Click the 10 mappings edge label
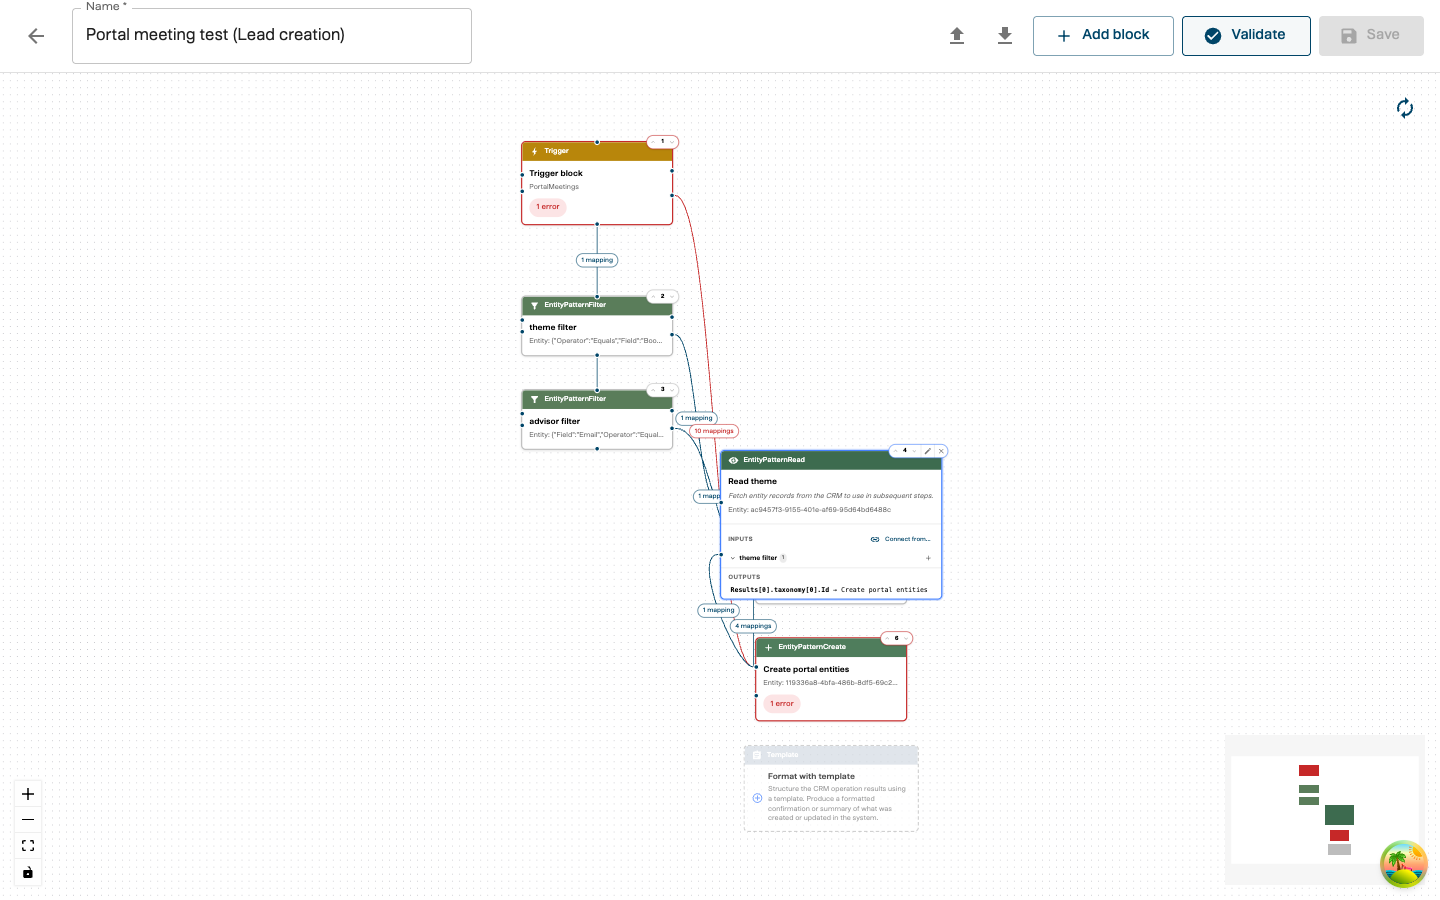The image size is (1440, 900). tap(714, 431)
